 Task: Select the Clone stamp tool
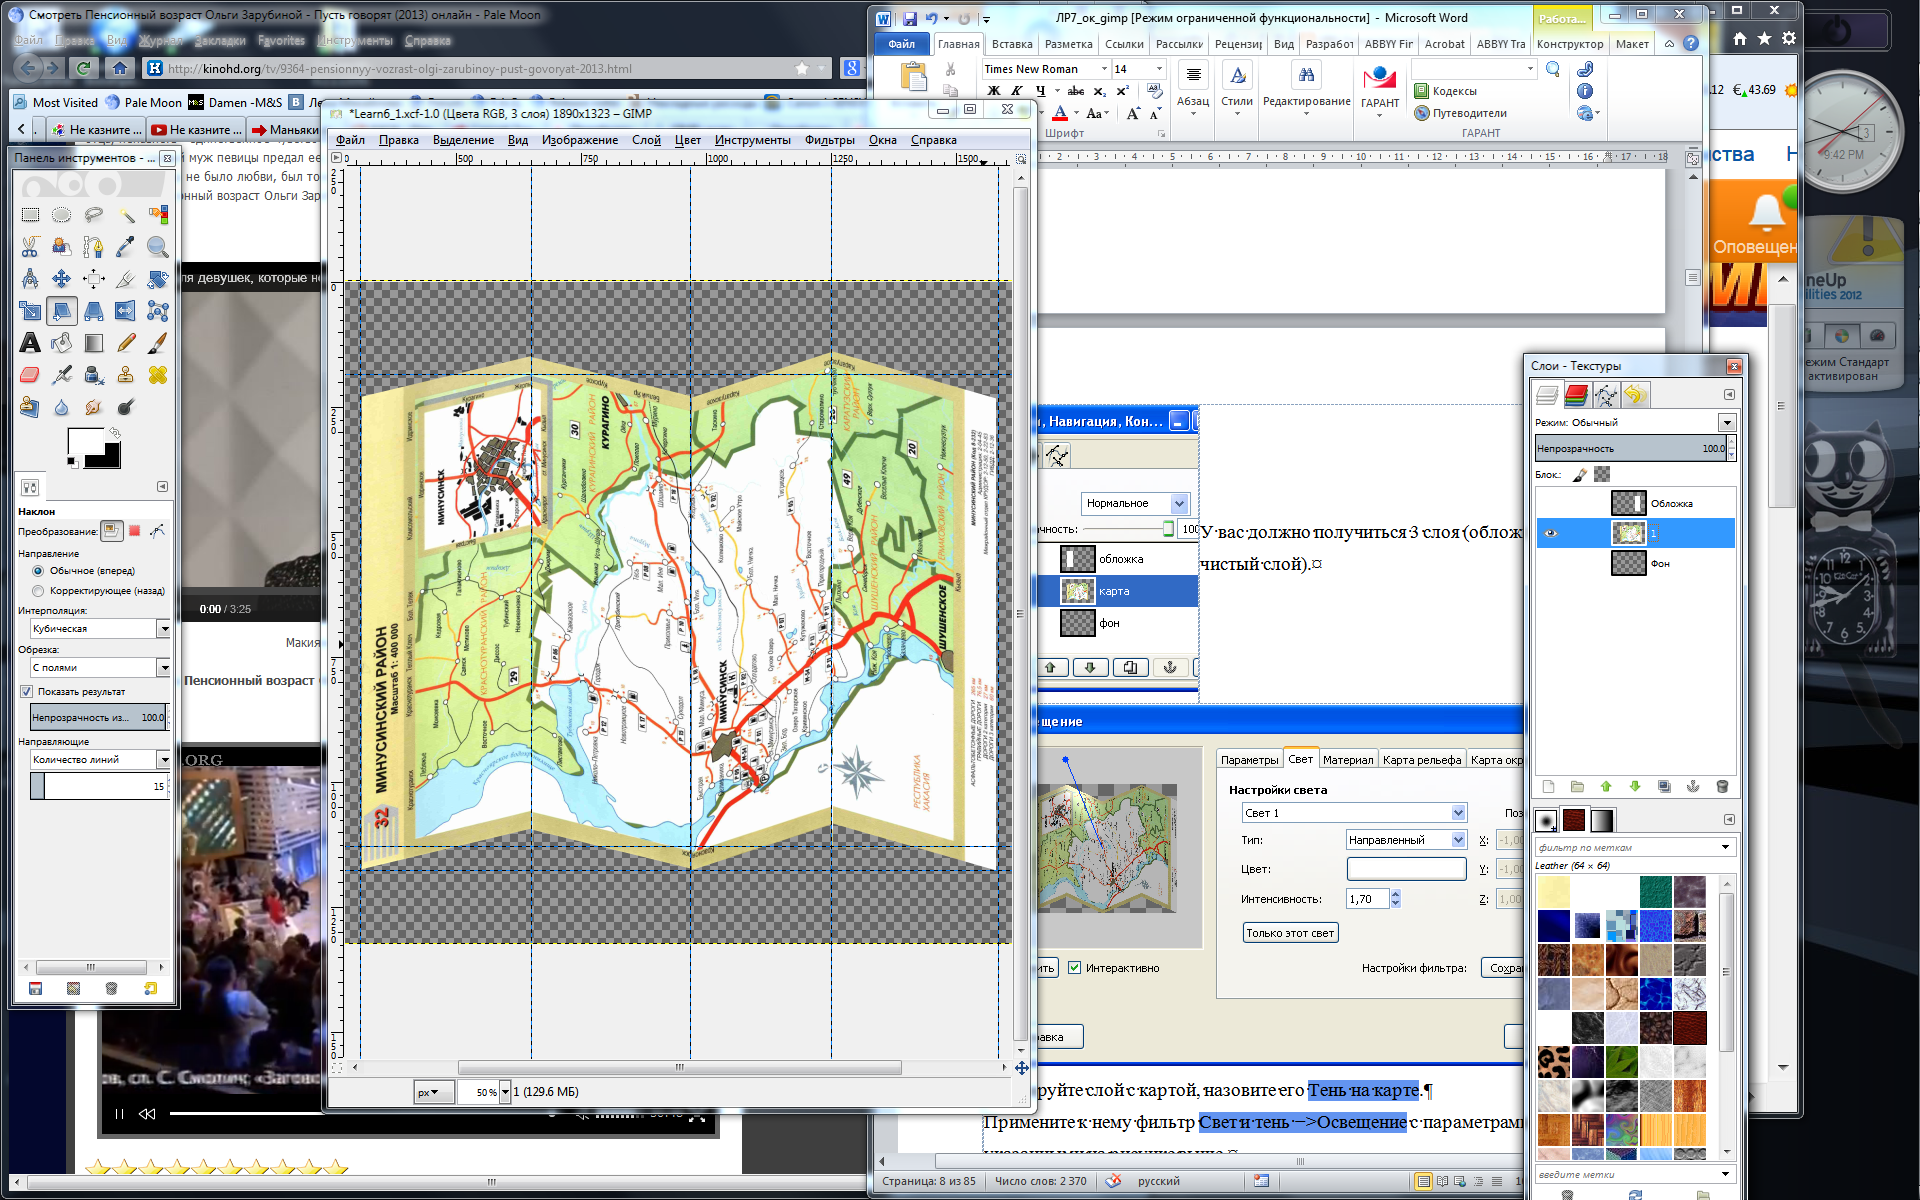(126, 375)
